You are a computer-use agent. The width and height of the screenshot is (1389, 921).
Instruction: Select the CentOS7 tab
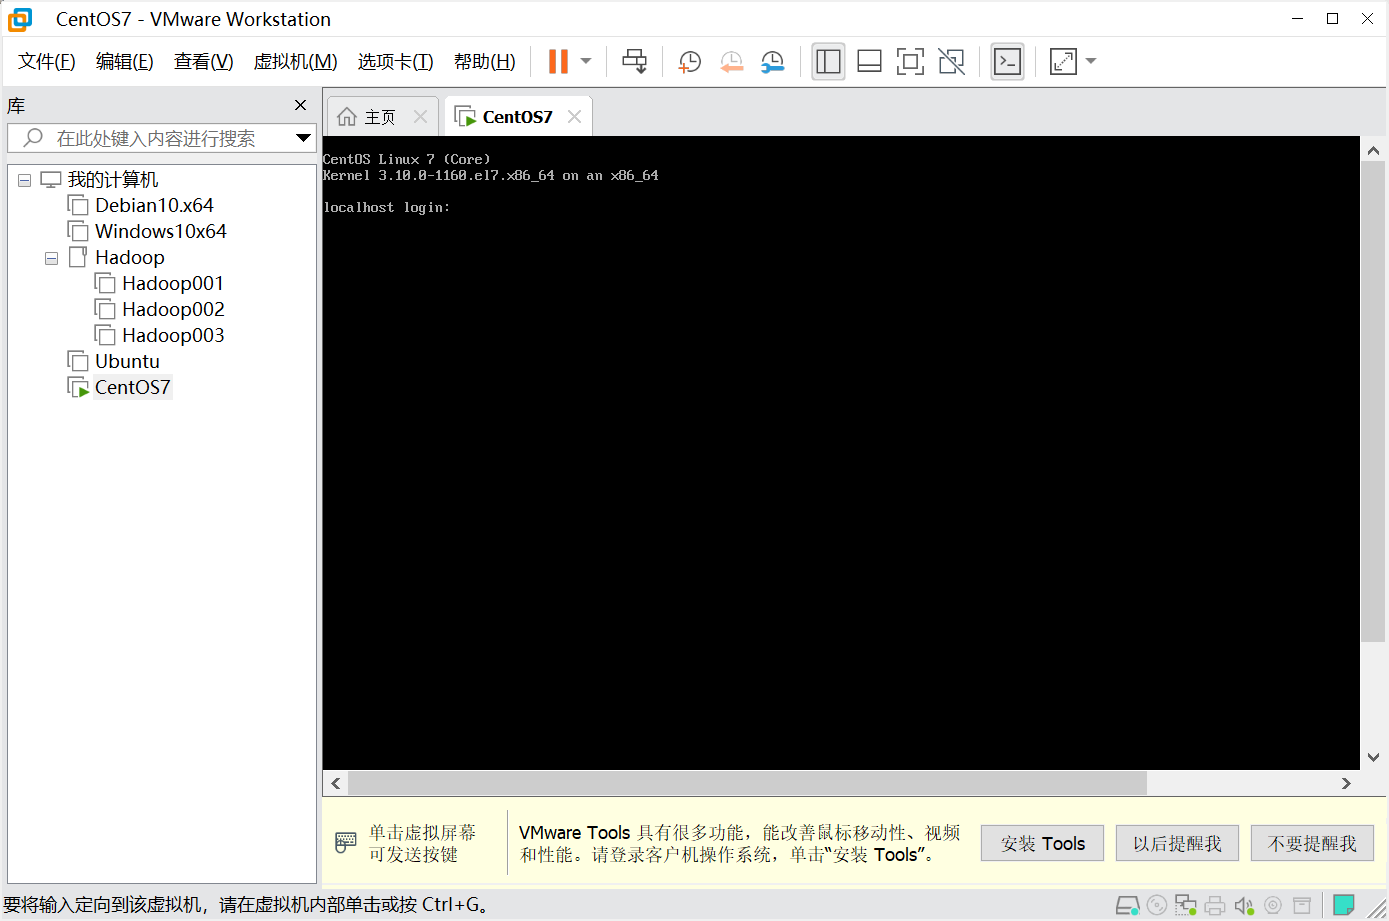tap(517, 117)
